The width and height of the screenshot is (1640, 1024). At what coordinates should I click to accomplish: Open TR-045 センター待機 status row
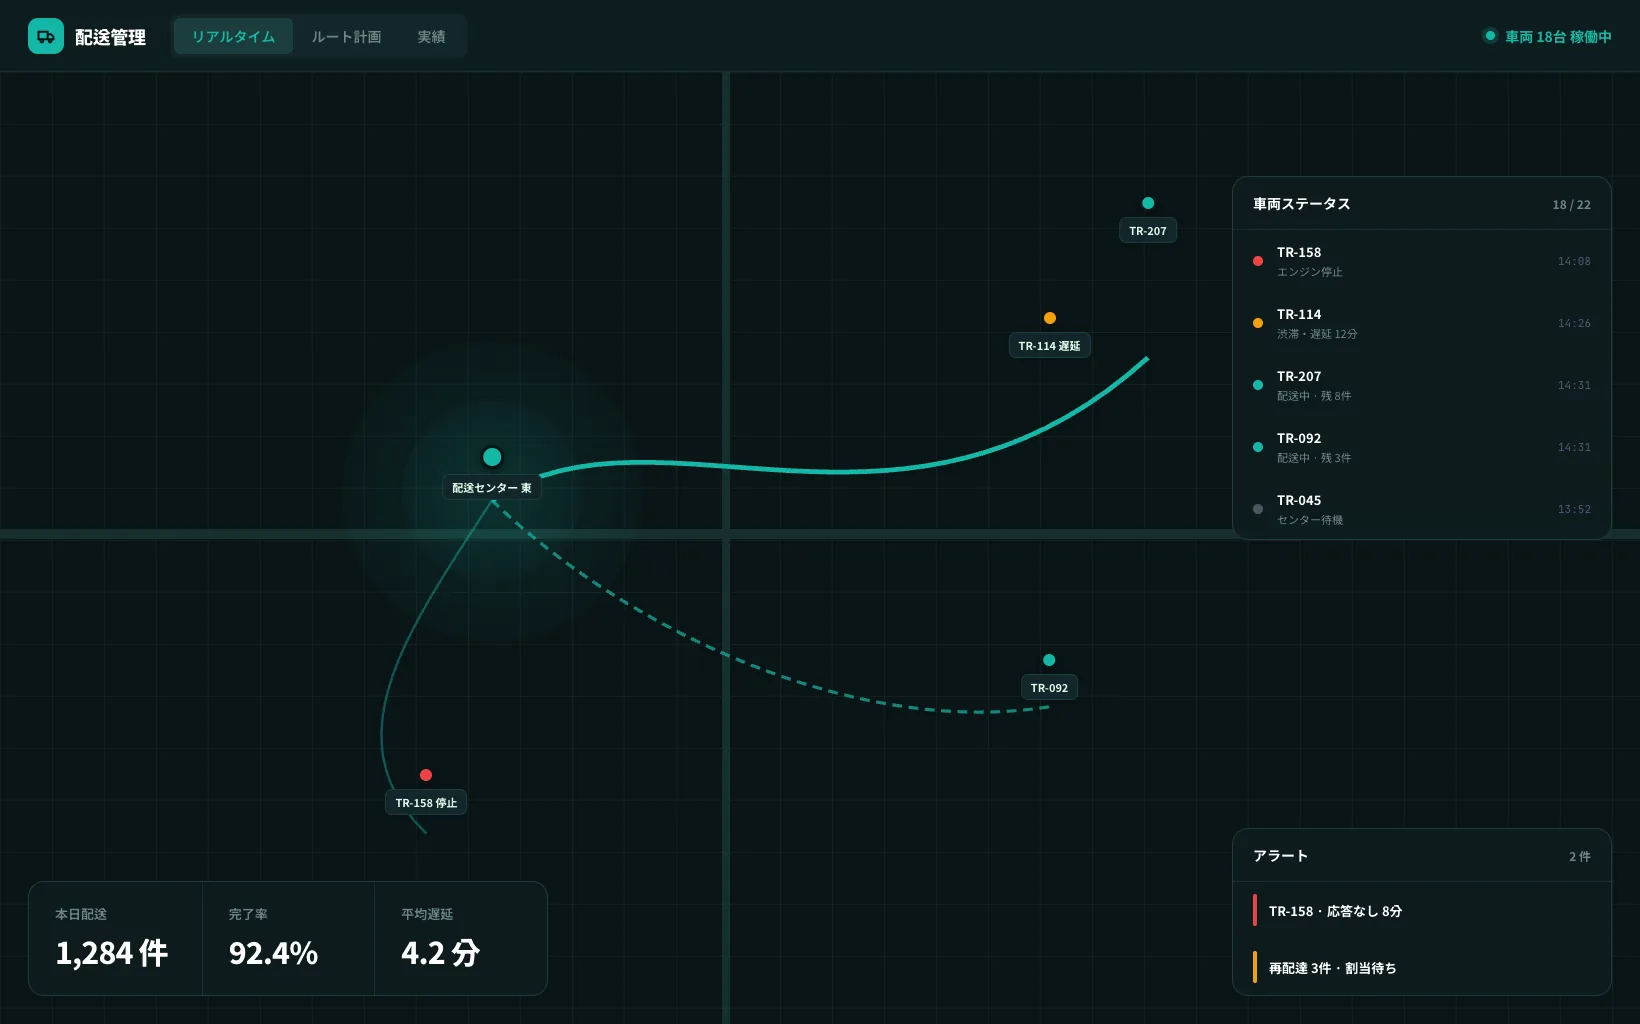pyautogui.click(x=1422, y=509)
